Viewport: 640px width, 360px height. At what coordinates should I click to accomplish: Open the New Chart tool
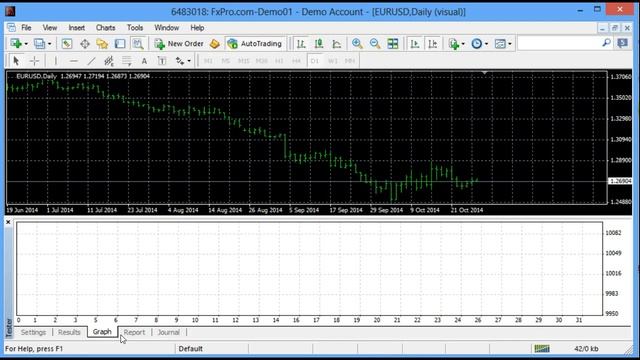click(16, 44)
